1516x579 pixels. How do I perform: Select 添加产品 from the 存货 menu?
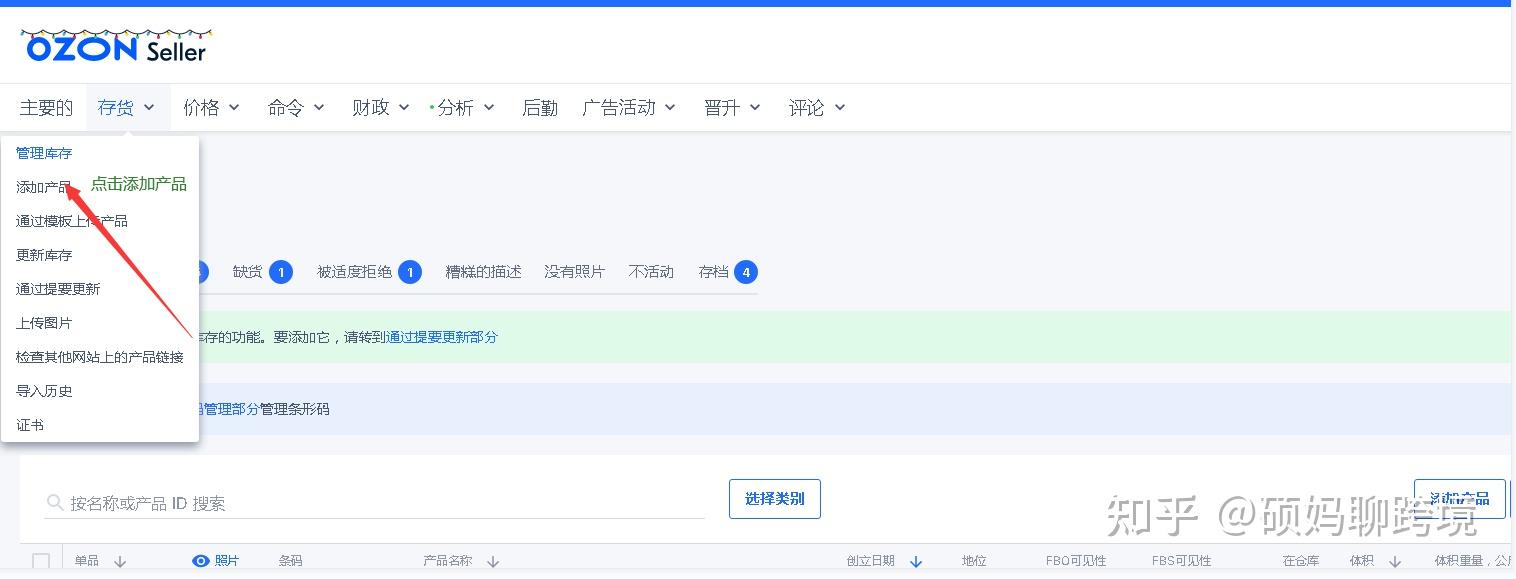[42, 187]
